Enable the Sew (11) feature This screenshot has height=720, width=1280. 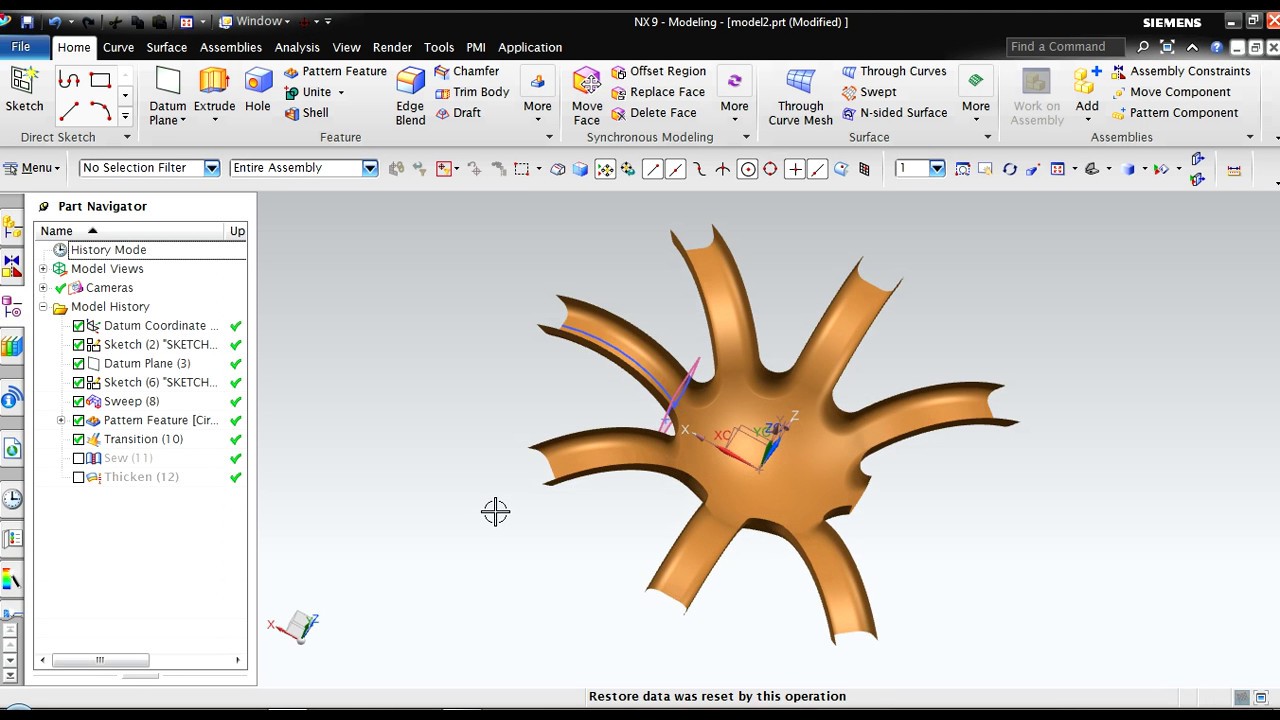(79, 459)
